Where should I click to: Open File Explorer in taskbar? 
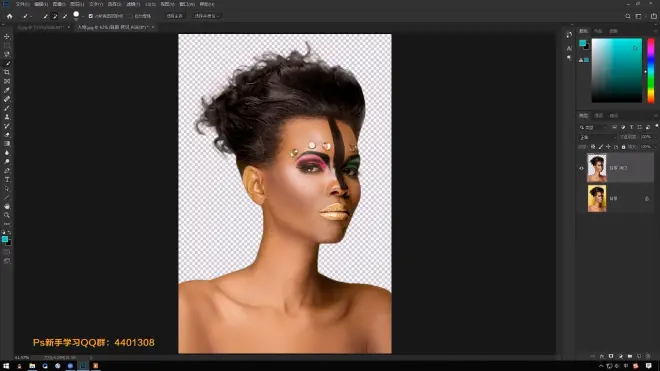pyautogui.click(x=32, y=366)
